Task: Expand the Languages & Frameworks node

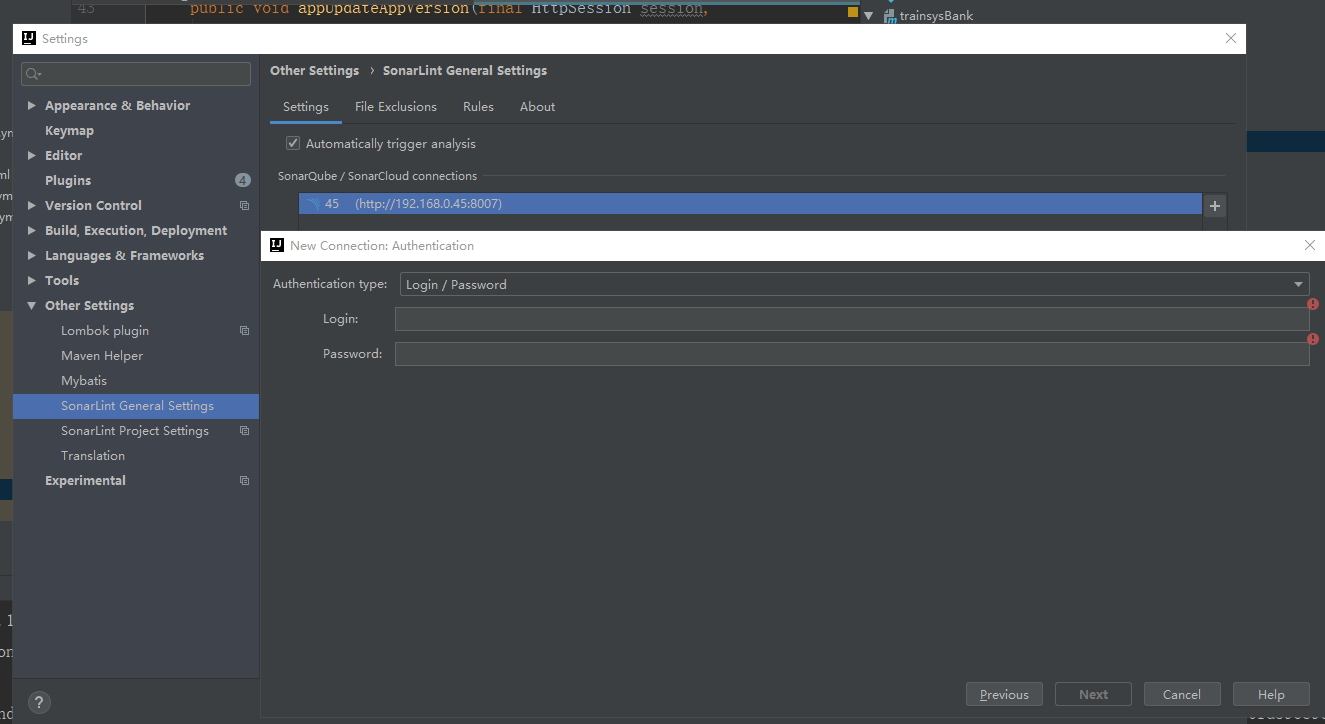Action: [32, 256]
